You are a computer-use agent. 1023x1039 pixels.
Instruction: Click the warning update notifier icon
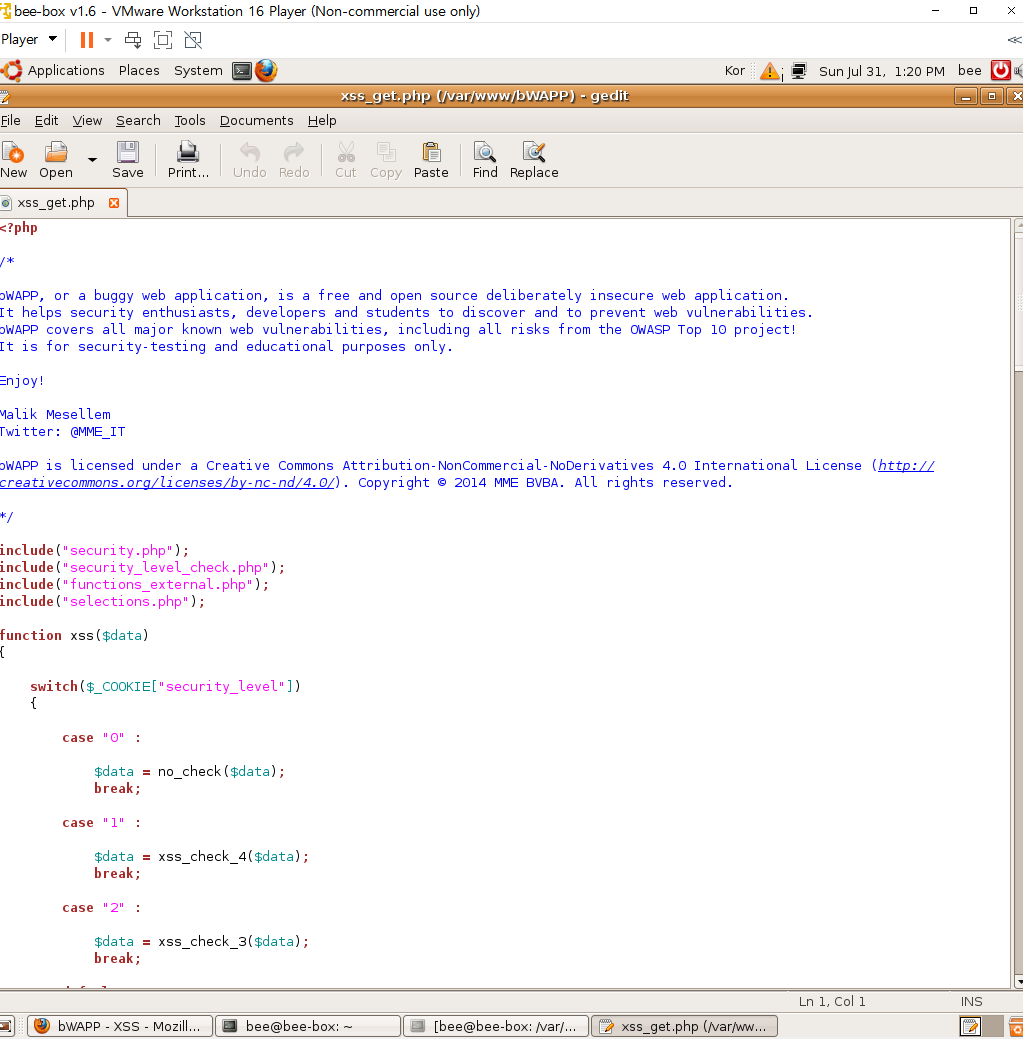tap(770, 71)
